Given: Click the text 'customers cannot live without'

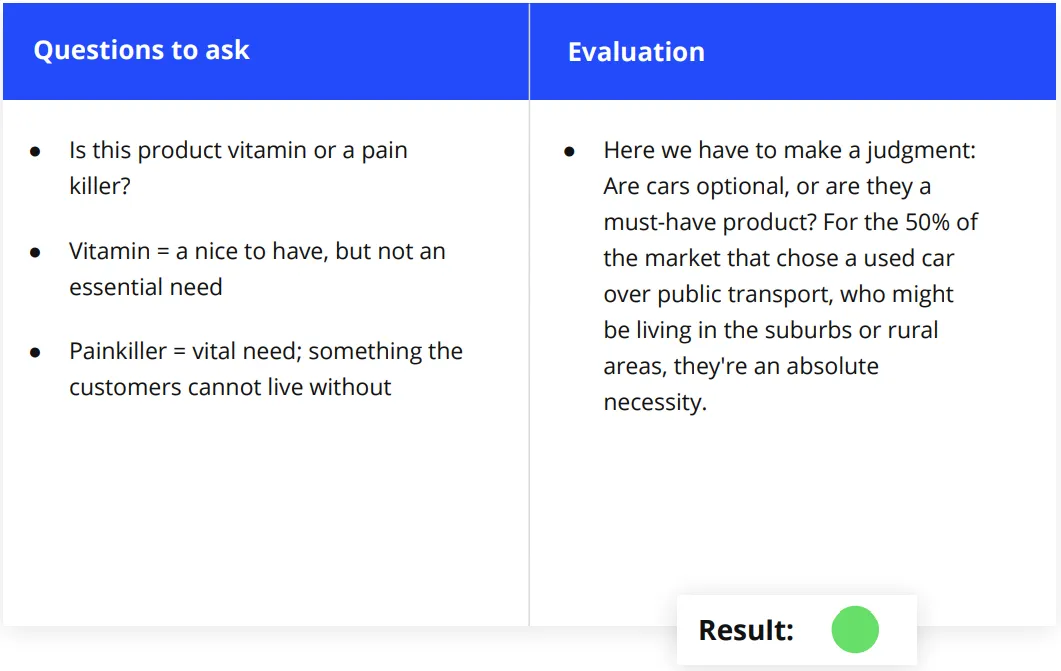Looking at the screenshot, I should (x=230, y=387).
